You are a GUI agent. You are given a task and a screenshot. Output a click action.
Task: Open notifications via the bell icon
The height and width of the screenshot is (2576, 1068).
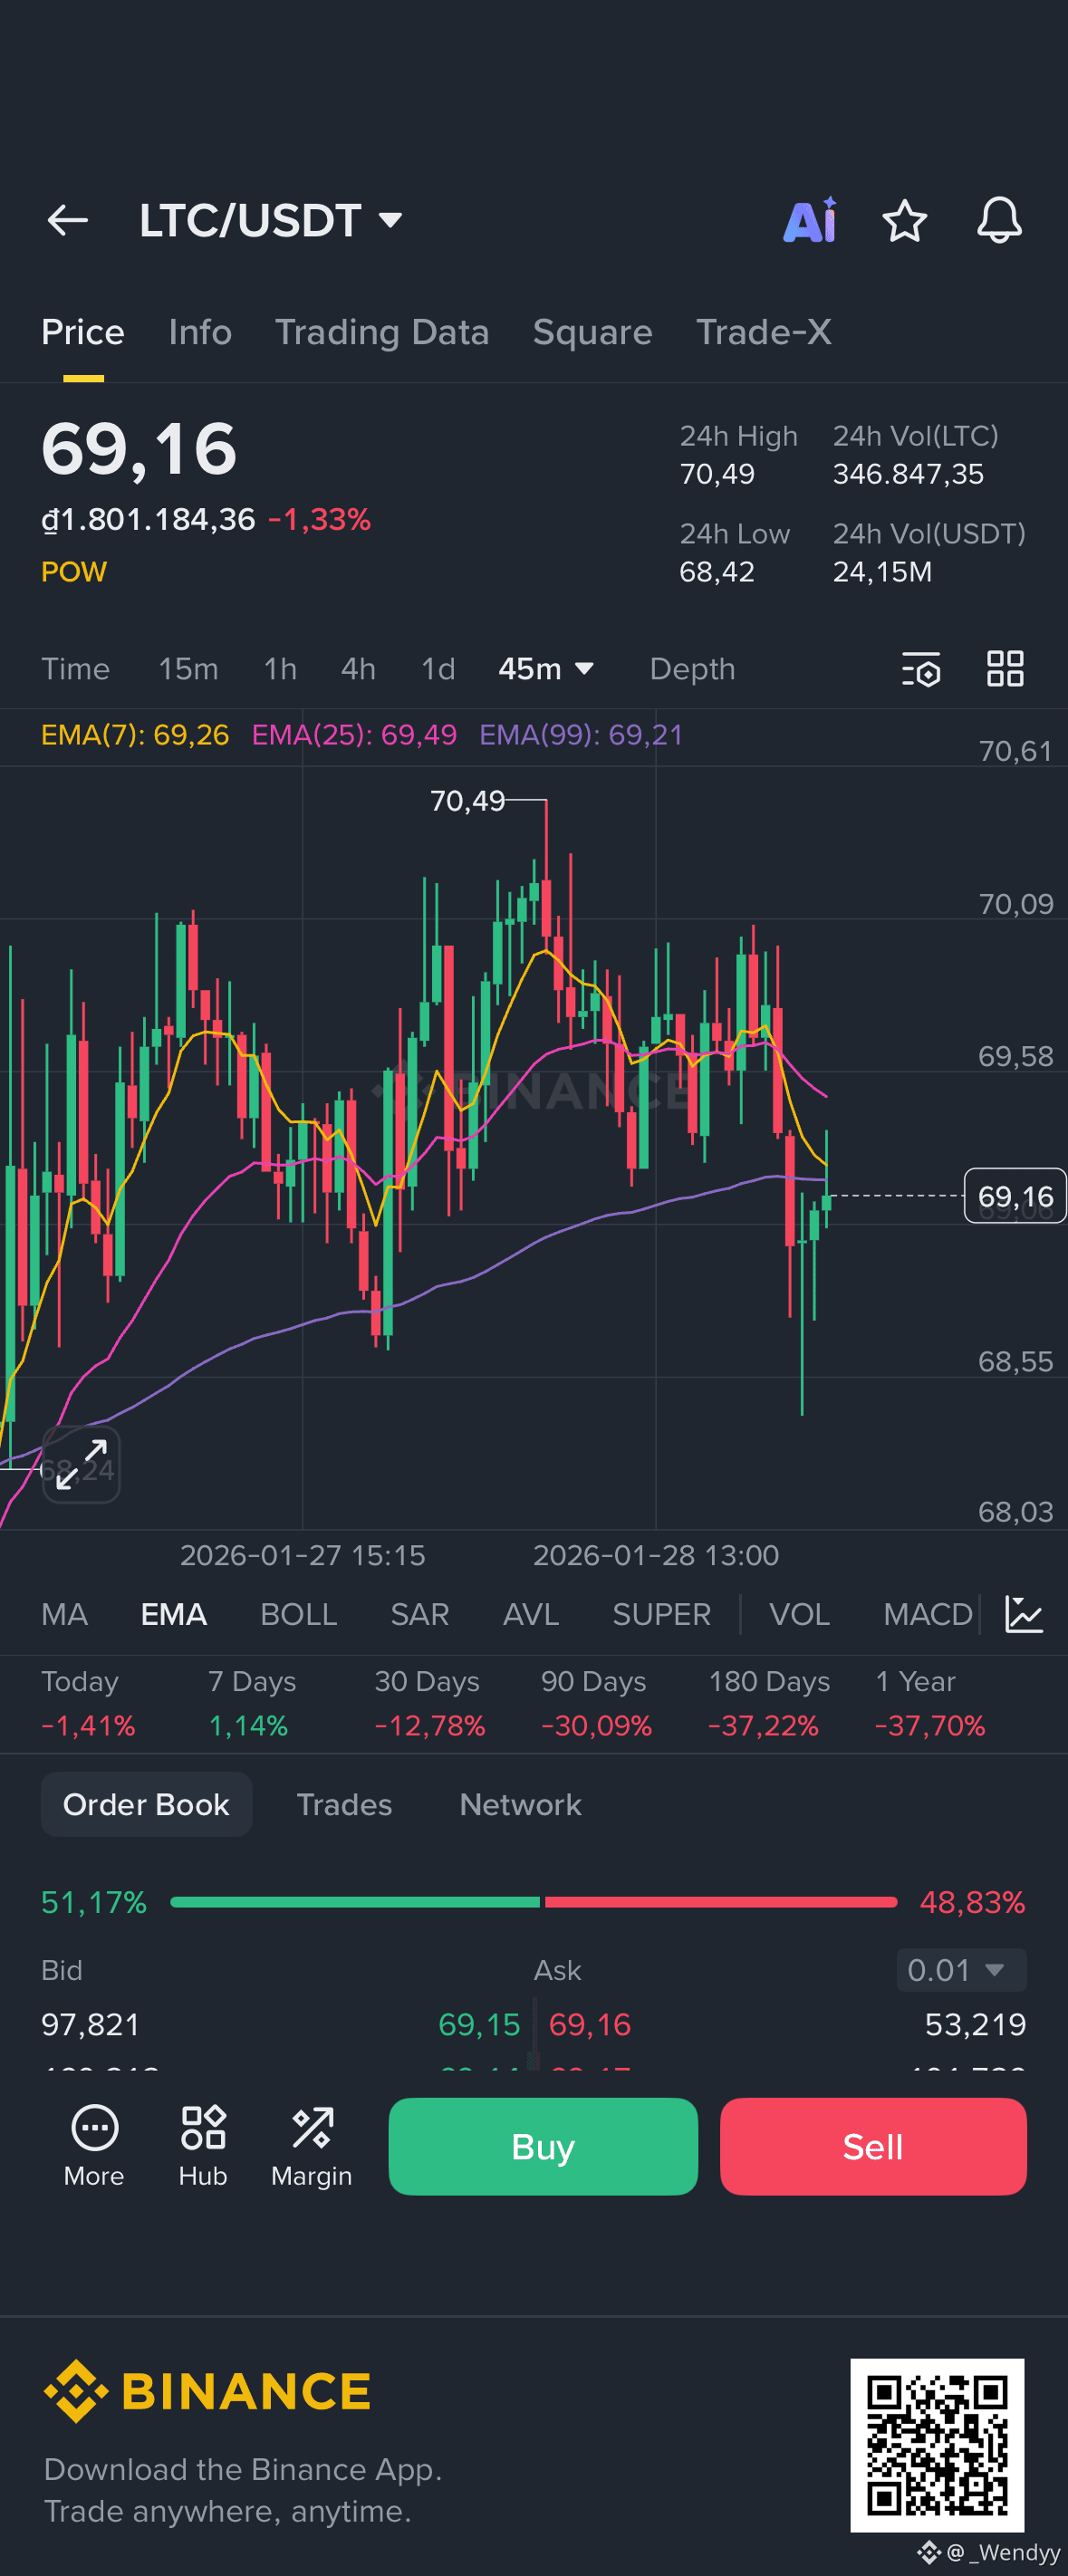[999, 221]
